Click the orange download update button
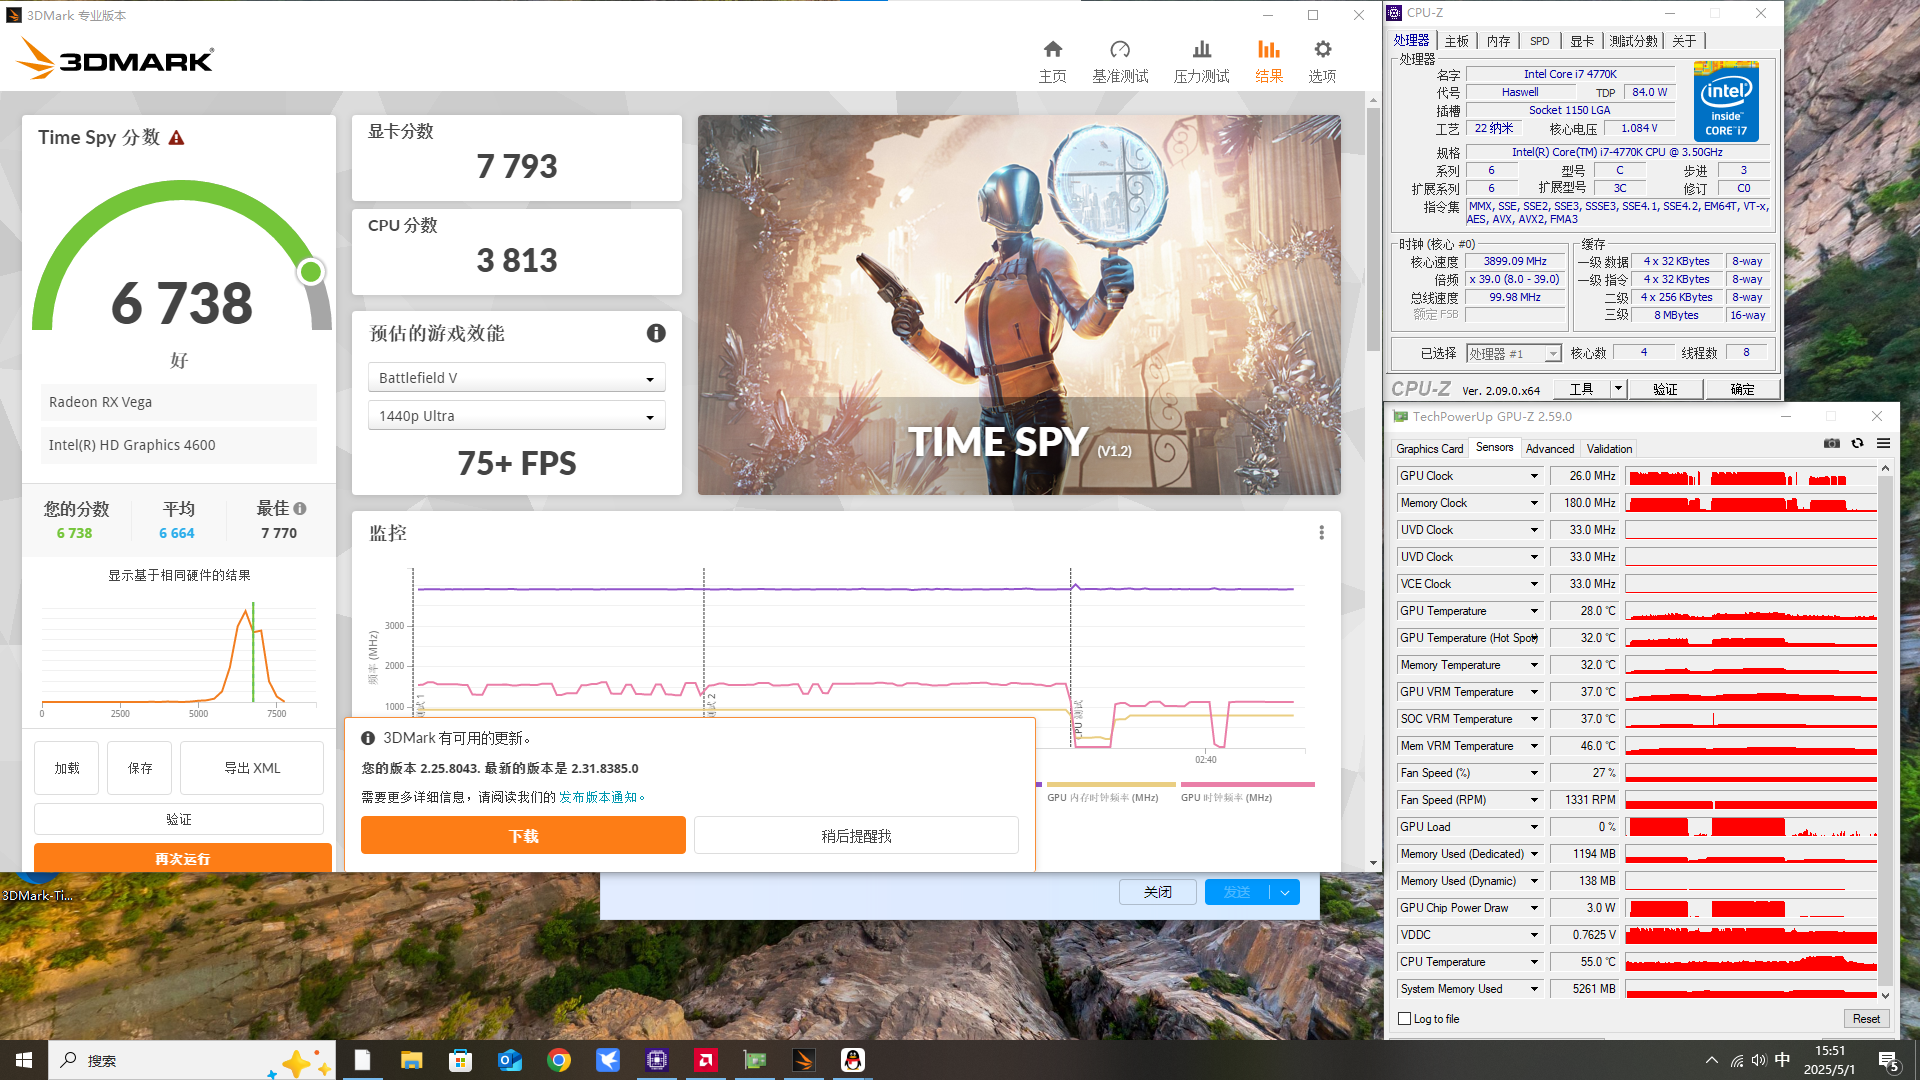 point(523,836)
